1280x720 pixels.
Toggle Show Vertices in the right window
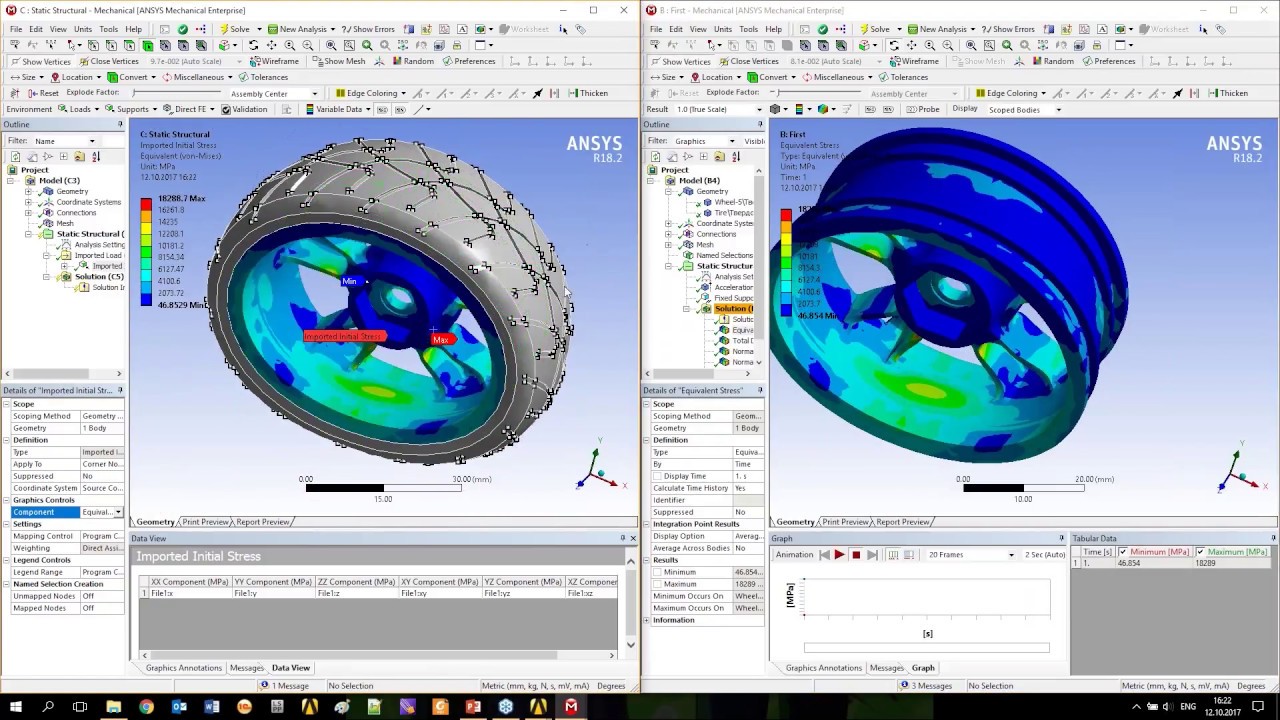coord(680,61)
